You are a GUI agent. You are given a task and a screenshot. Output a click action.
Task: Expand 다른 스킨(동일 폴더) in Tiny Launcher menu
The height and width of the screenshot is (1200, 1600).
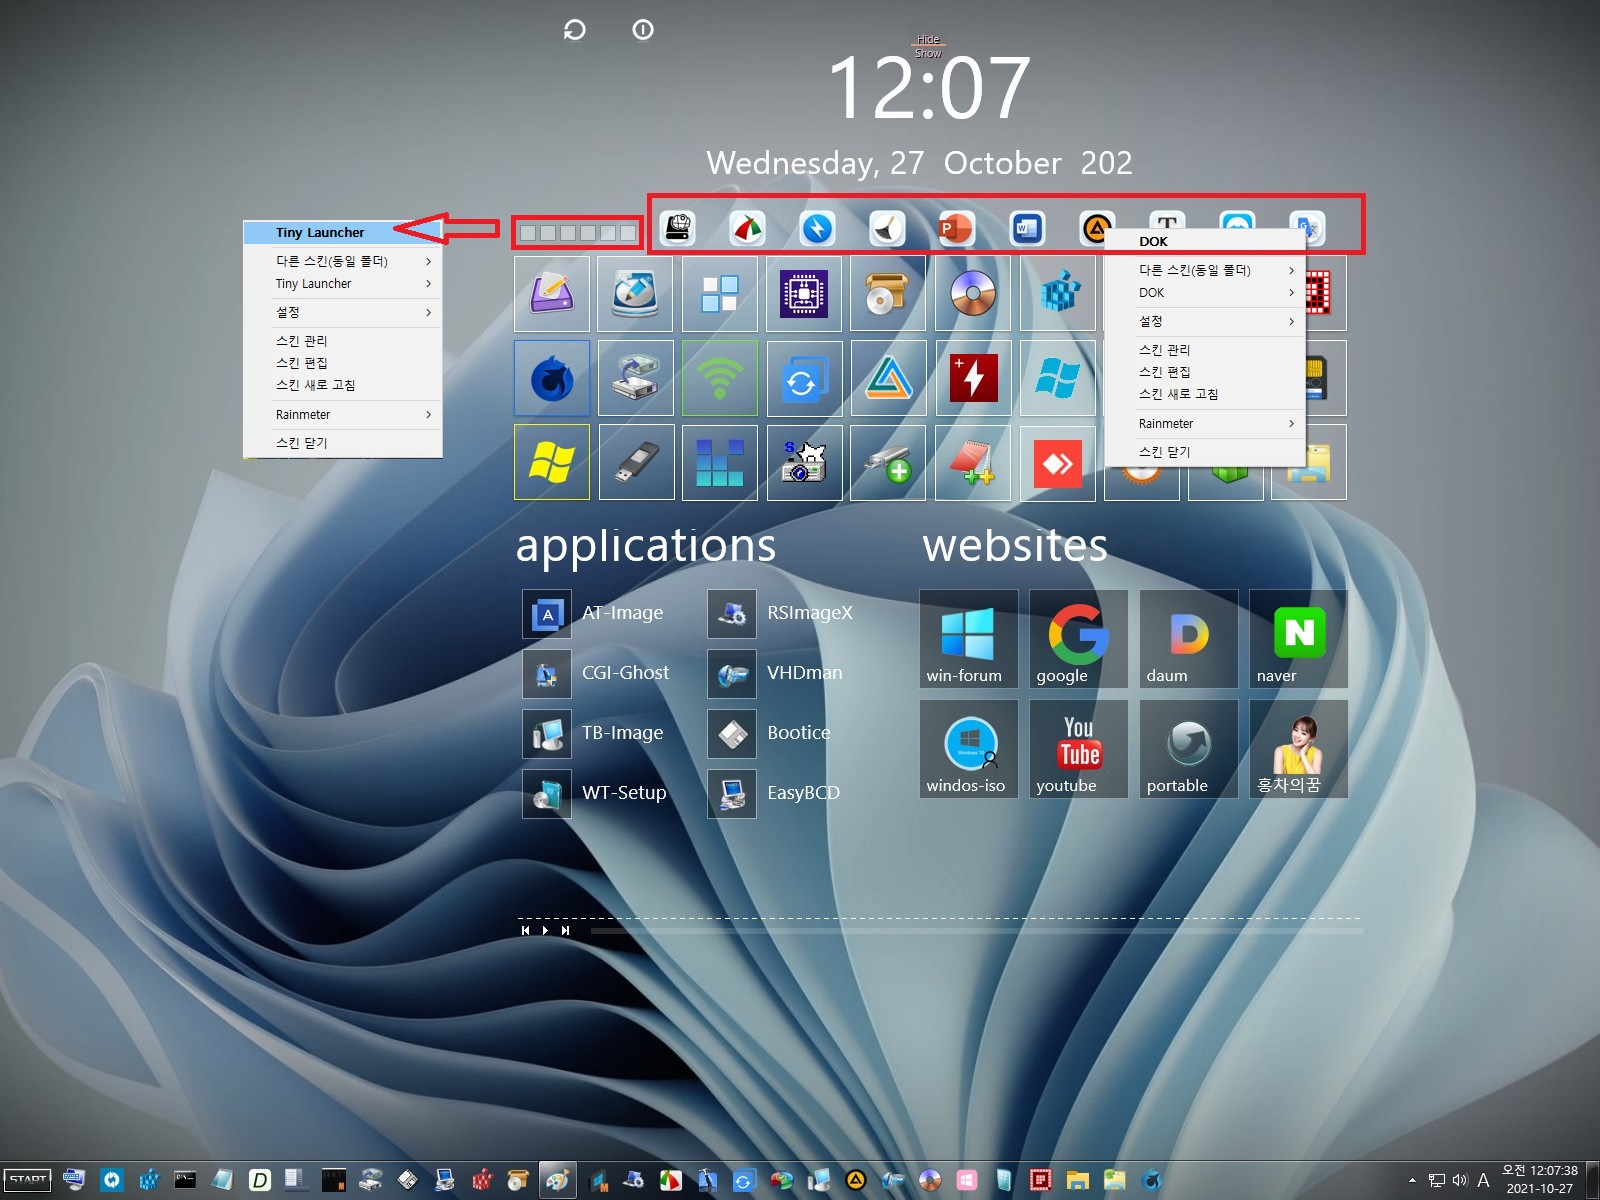pyautogui.click(x=343, y=261)
